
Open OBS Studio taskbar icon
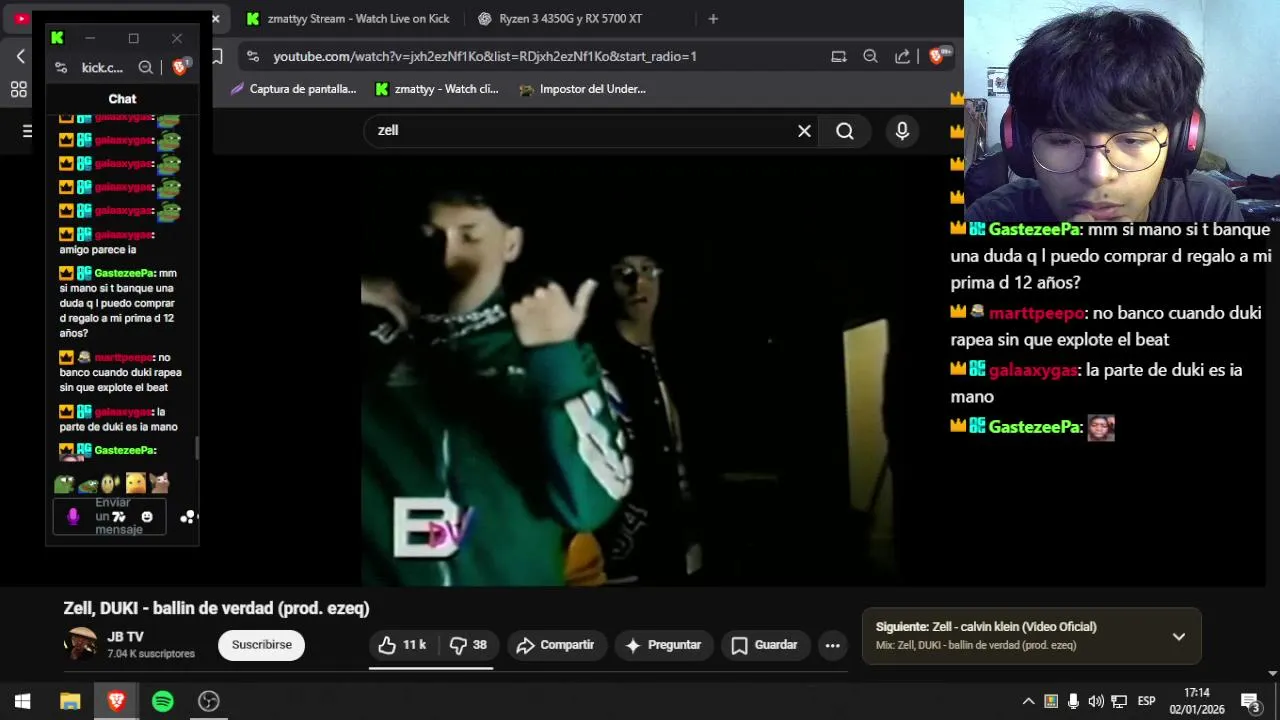pyautogui.click(x=208, y=701)
